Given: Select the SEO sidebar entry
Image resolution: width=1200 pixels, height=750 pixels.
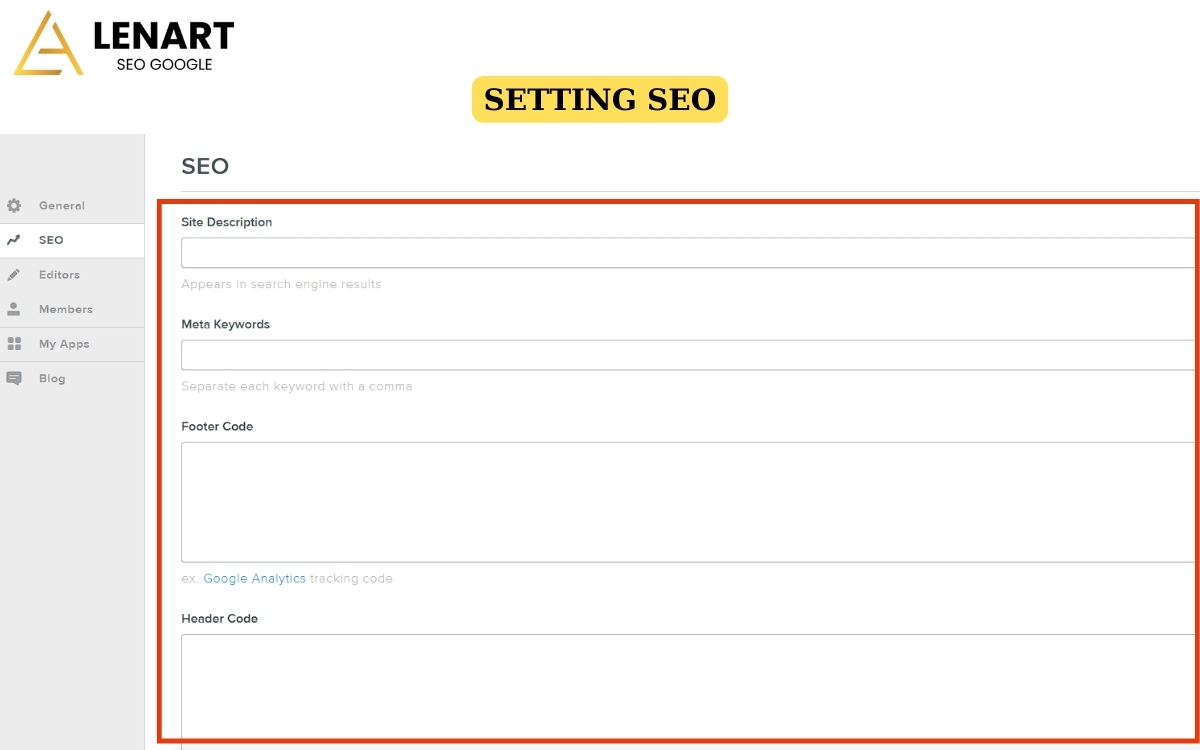Looking at the screenshot, I should tap(52, 240).
